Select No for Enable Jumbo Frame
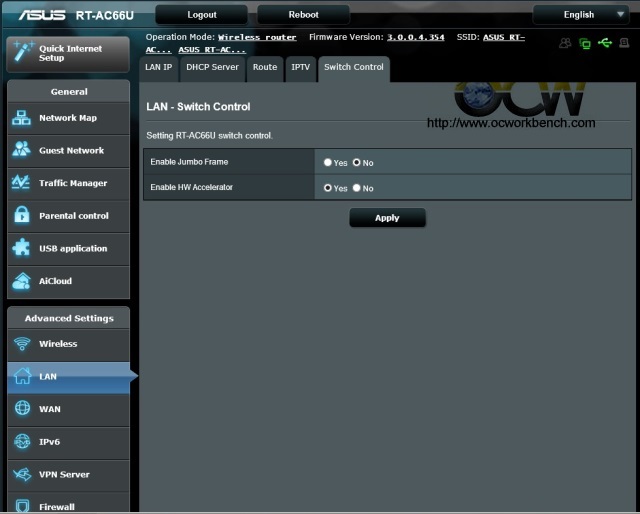Screen dimensions: 640x514 pyautogui.click(x=357, y=162)
